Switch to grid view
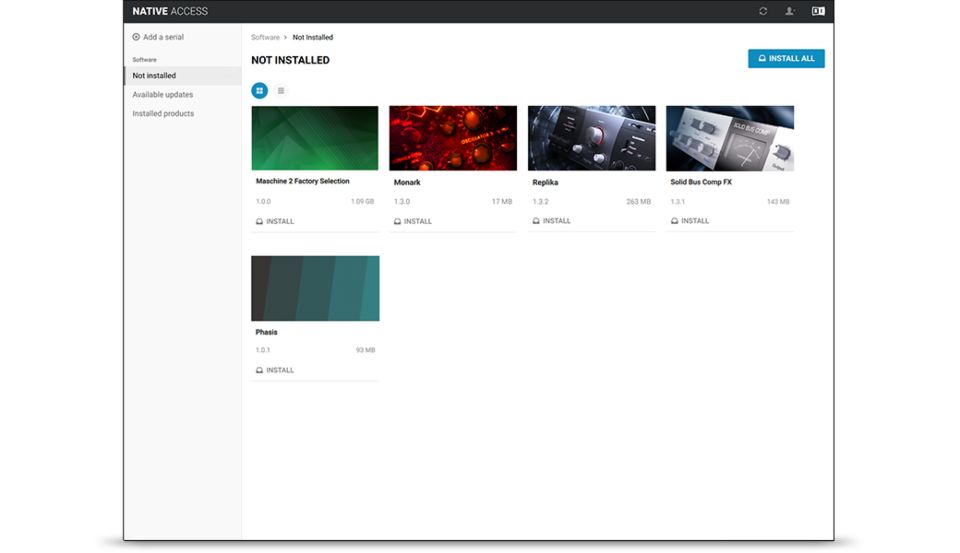960x553 pixels. click(x=259, y=90)
